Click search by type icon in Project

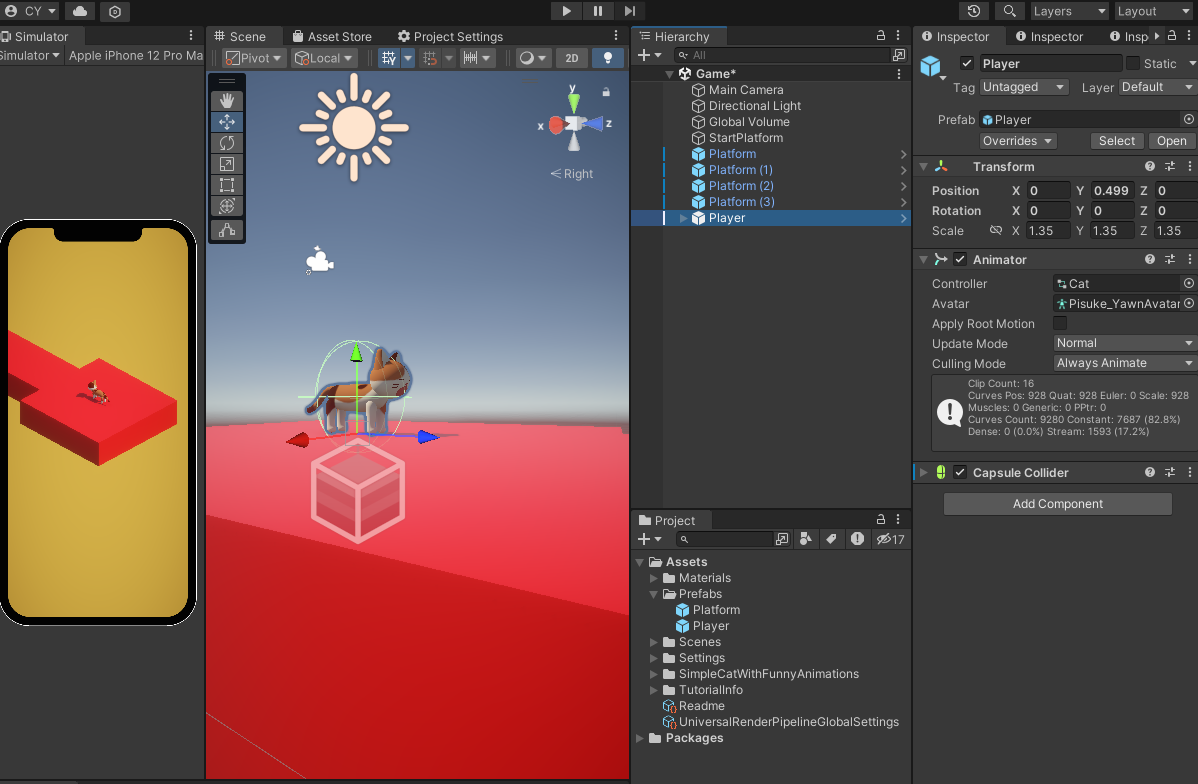tap(805, 539)
